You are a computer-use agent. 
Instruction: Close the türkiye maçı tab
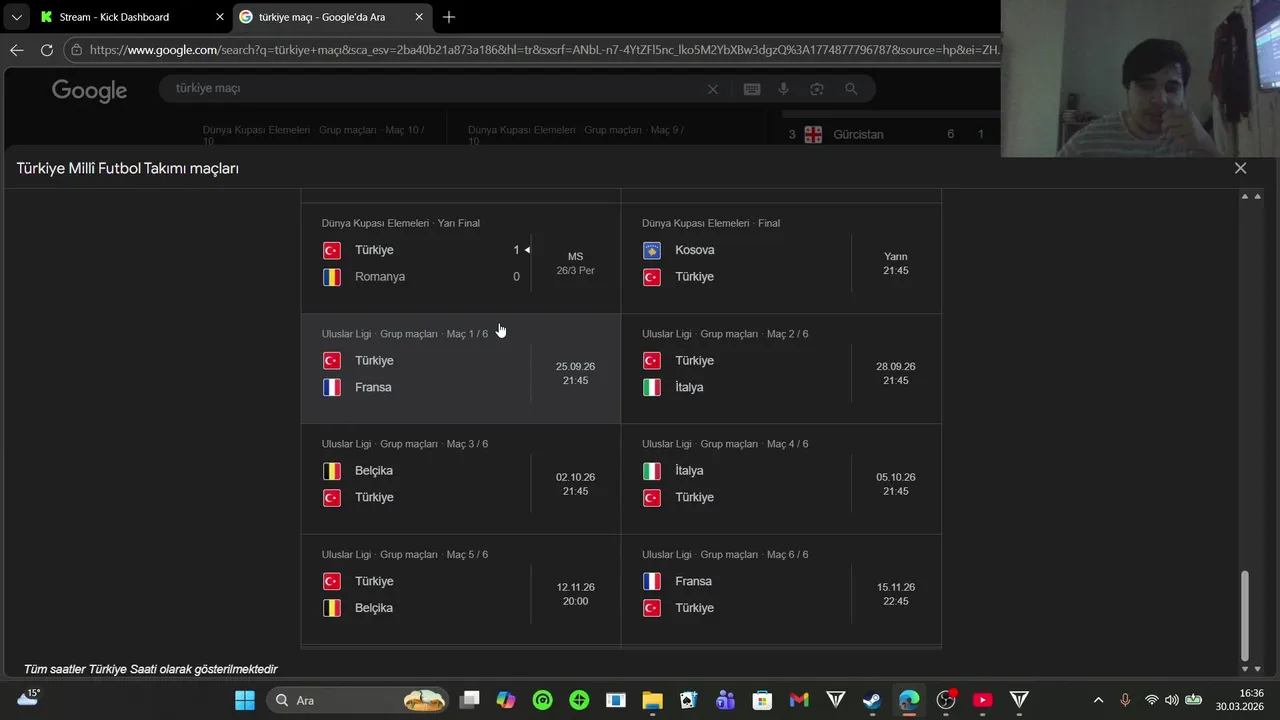420,17
